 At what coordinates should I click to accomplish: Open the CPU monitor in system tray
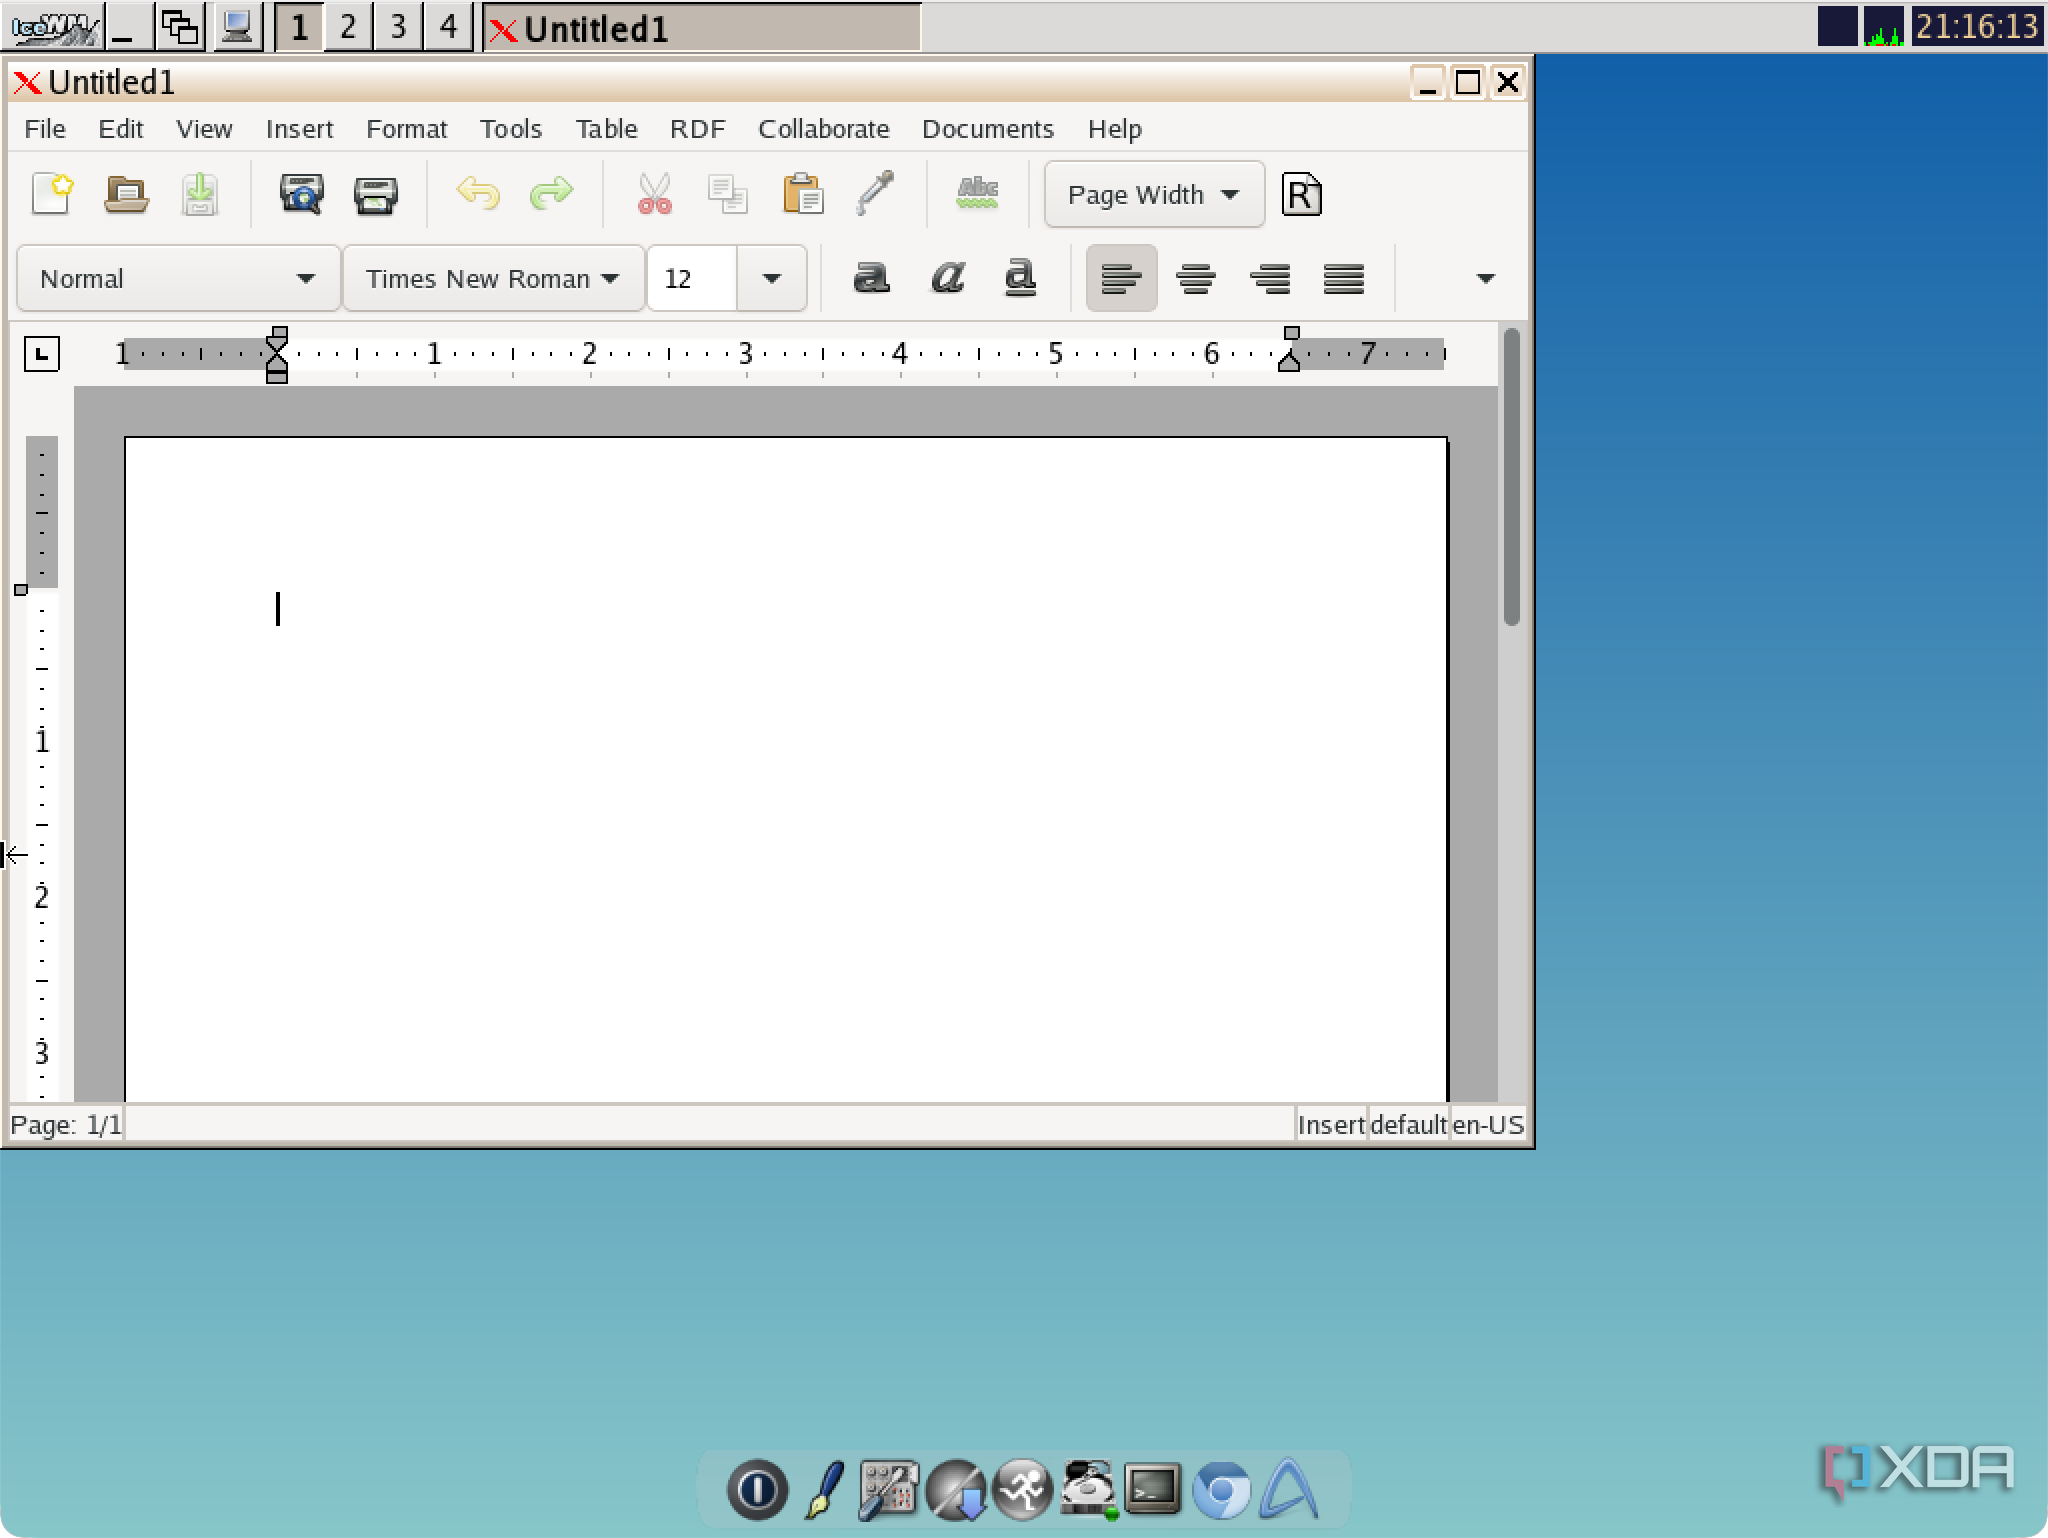(x=1883, y=26)
